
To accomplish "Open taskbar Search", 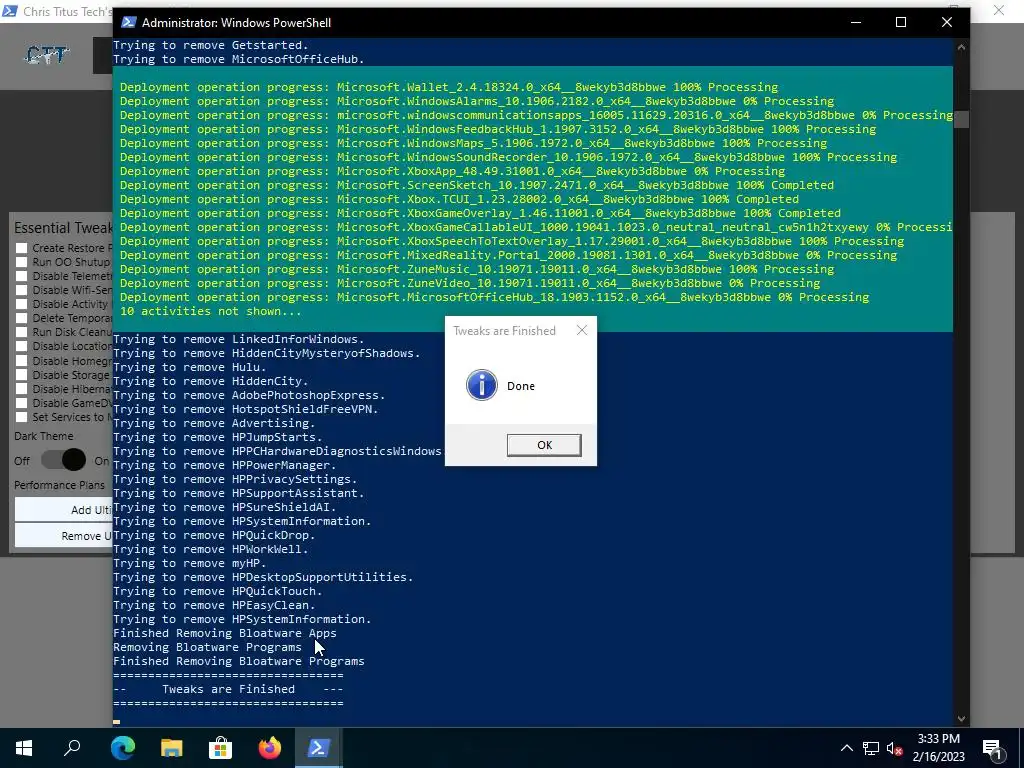I will point(72,748).
